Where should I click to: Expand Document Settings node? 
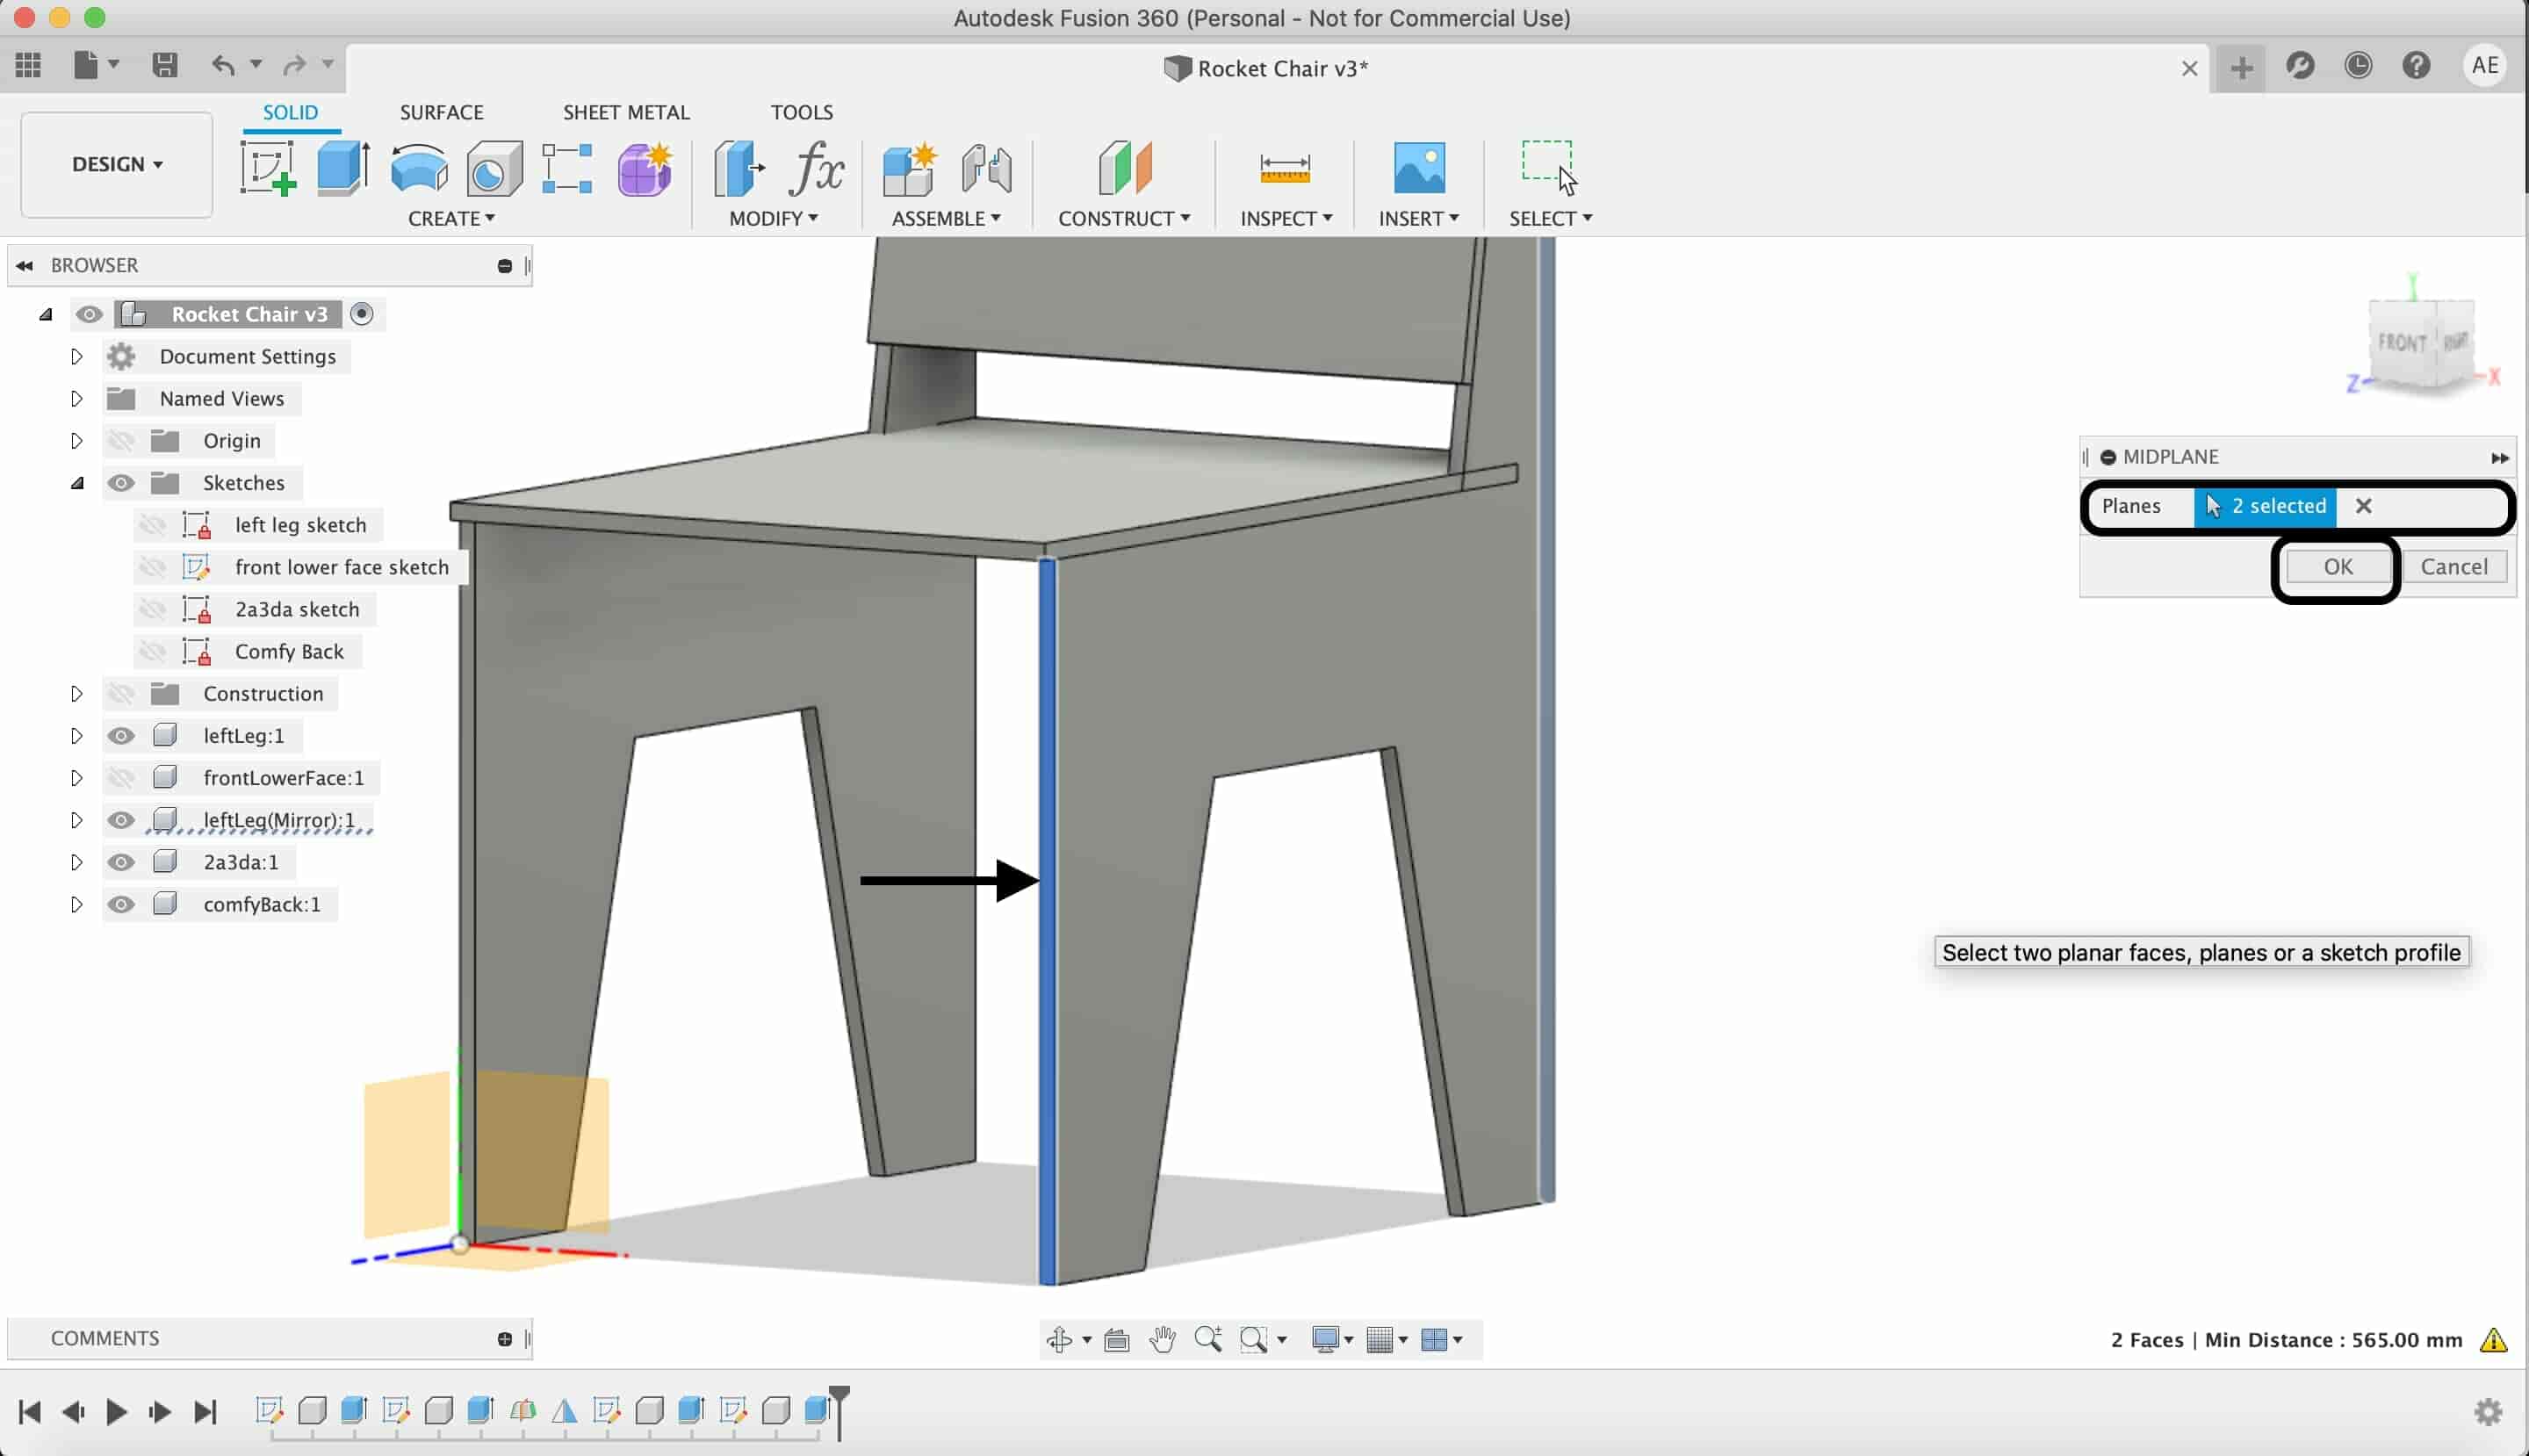pos(76,356)
